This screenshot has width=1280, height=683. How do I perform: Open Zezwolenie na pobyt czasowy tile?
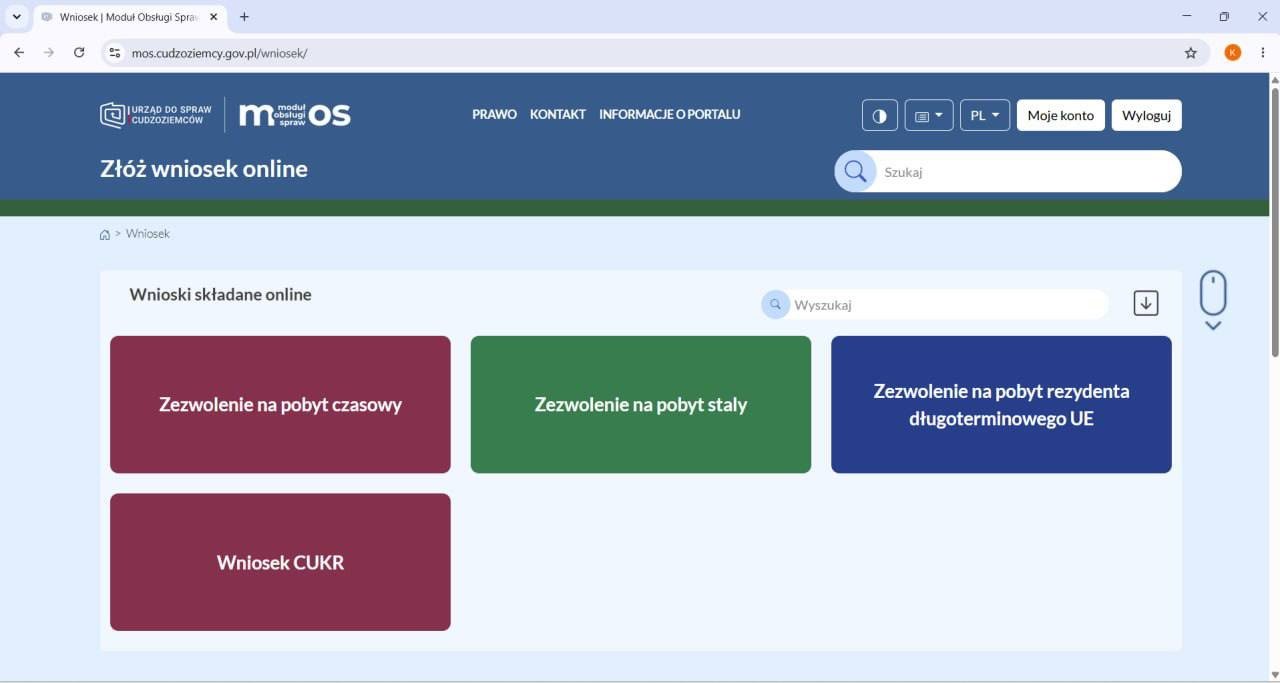280,404
